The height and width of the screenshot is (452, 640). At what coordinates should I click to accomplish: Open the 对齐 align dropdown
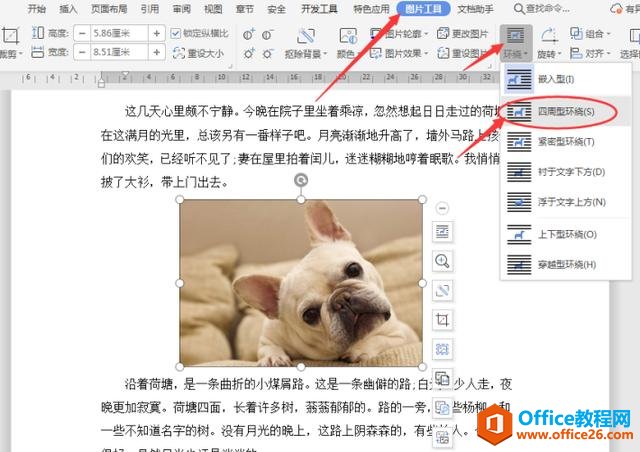pyautogui.click(x=590, y=53)
